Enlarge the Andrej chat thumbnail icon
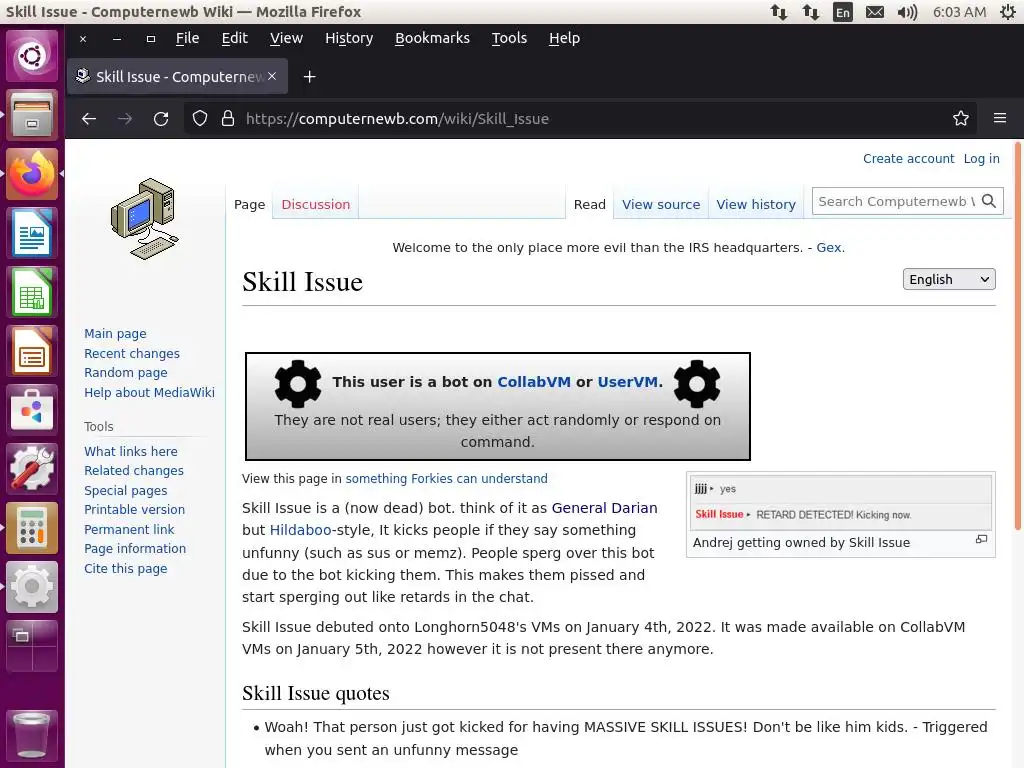 [x=981, y=539]
